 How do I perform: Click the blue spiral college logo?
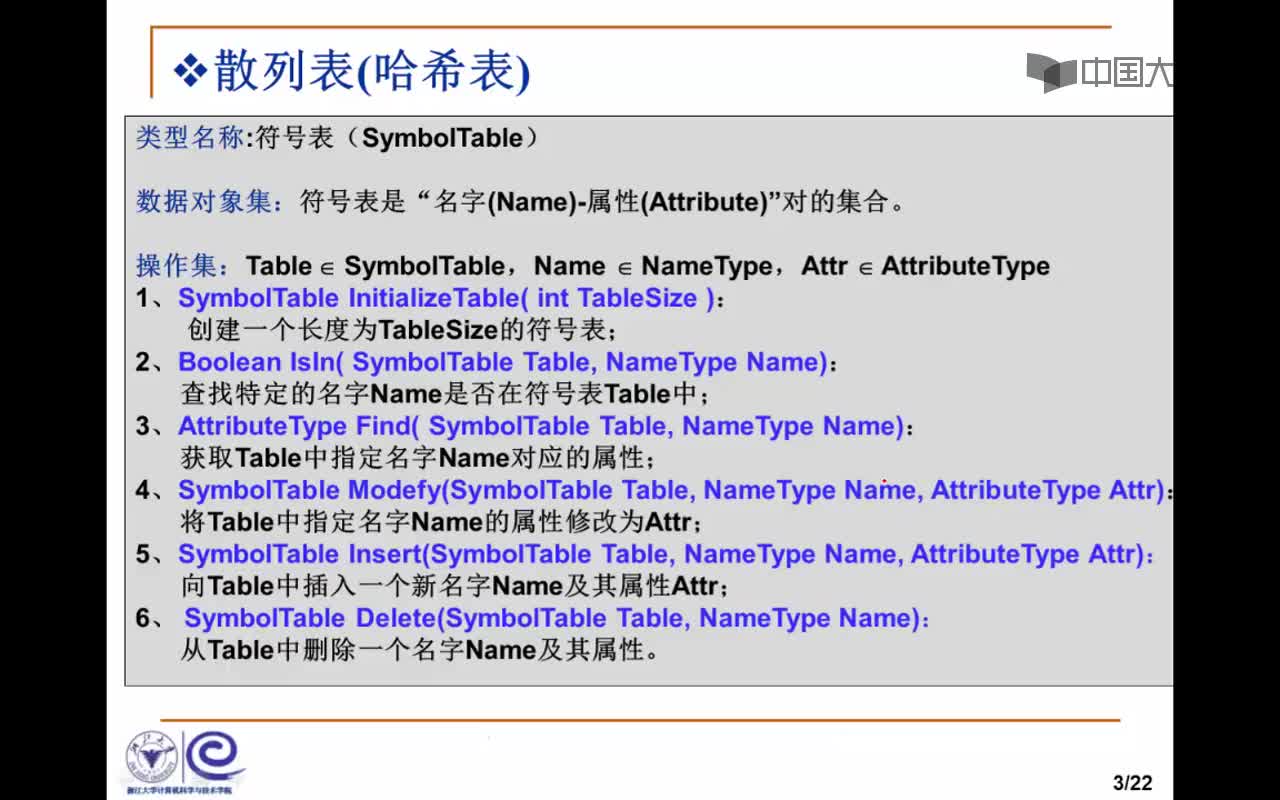pos(214,756)
